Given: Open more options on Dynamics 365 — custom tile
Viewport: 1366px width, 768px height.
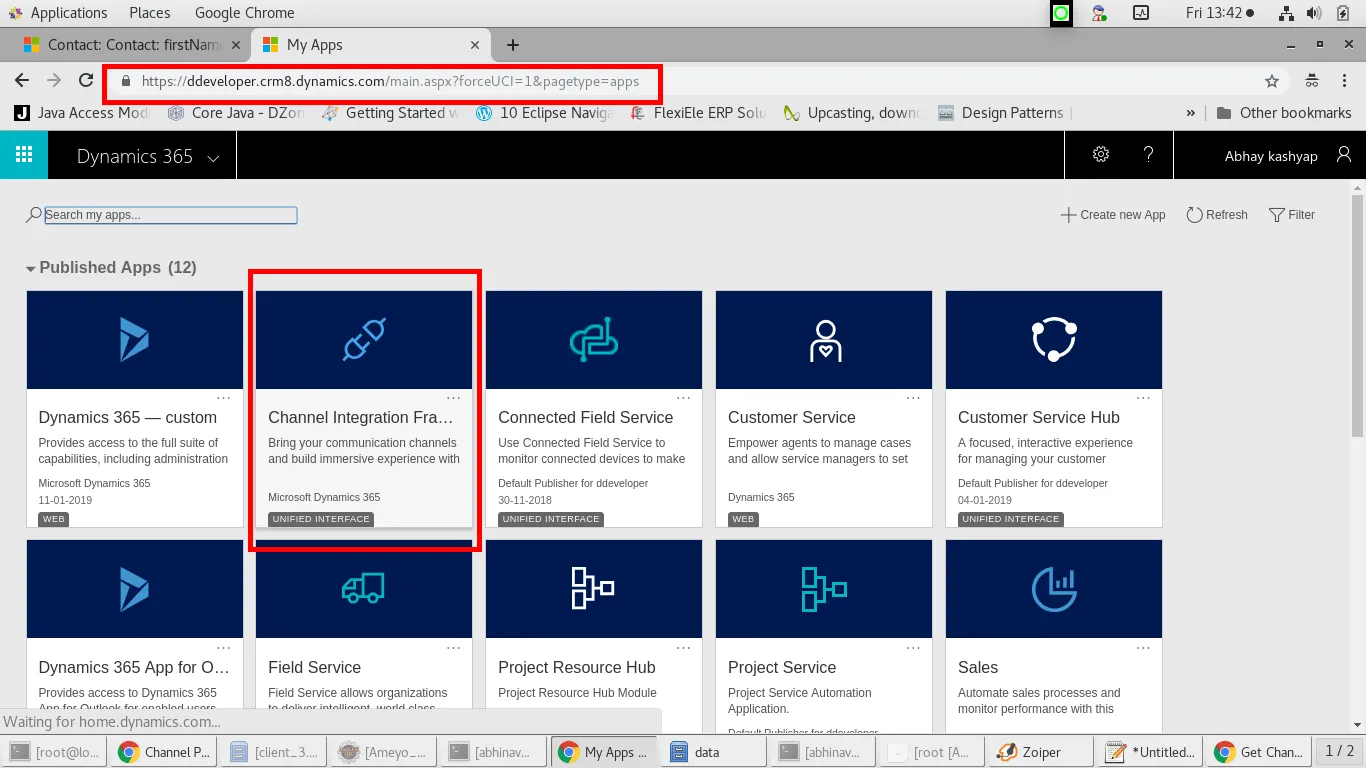Looking at the screenshot, I should [x=224, y=398].
